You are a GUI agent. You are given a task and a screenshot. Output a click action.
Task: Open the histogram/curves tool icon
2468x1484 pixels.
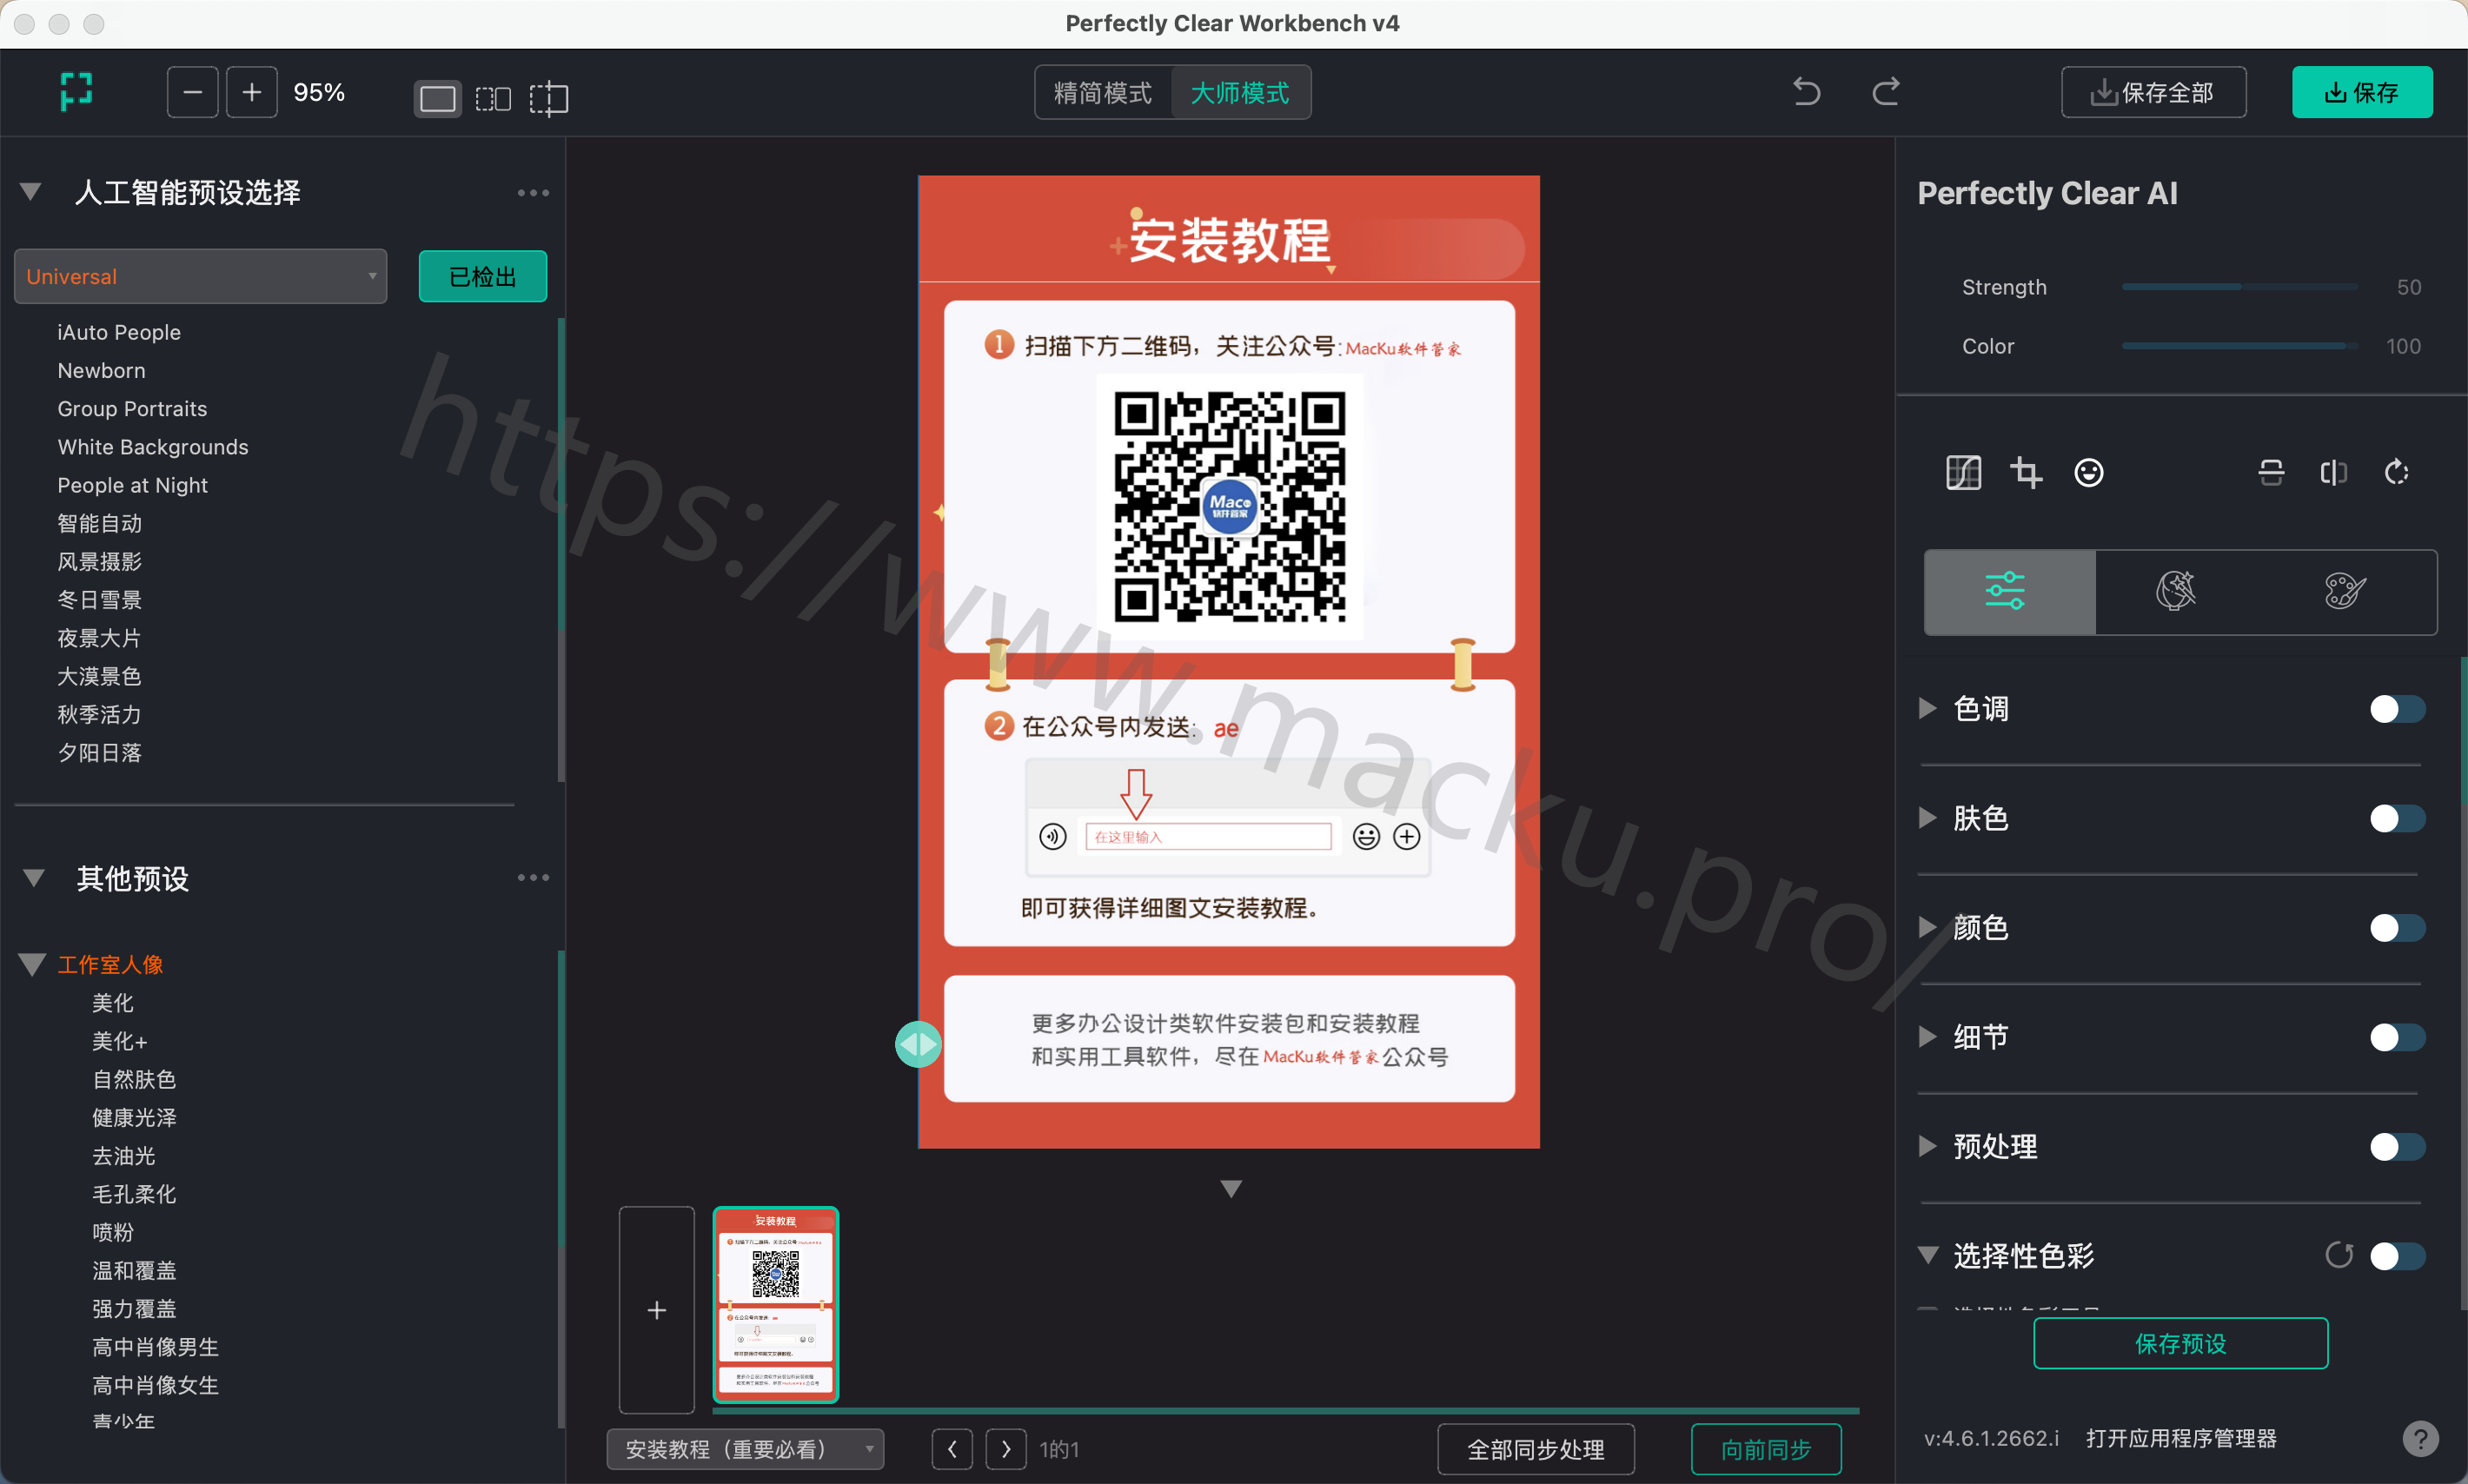click(x=1963, y=472)
